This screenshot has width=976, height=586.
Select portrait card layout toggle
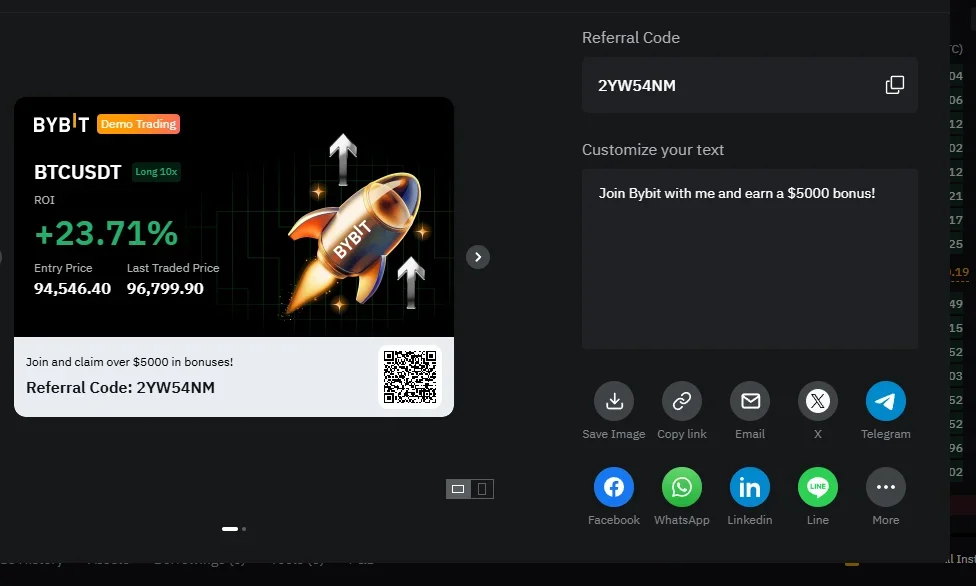tap(482, 489)
